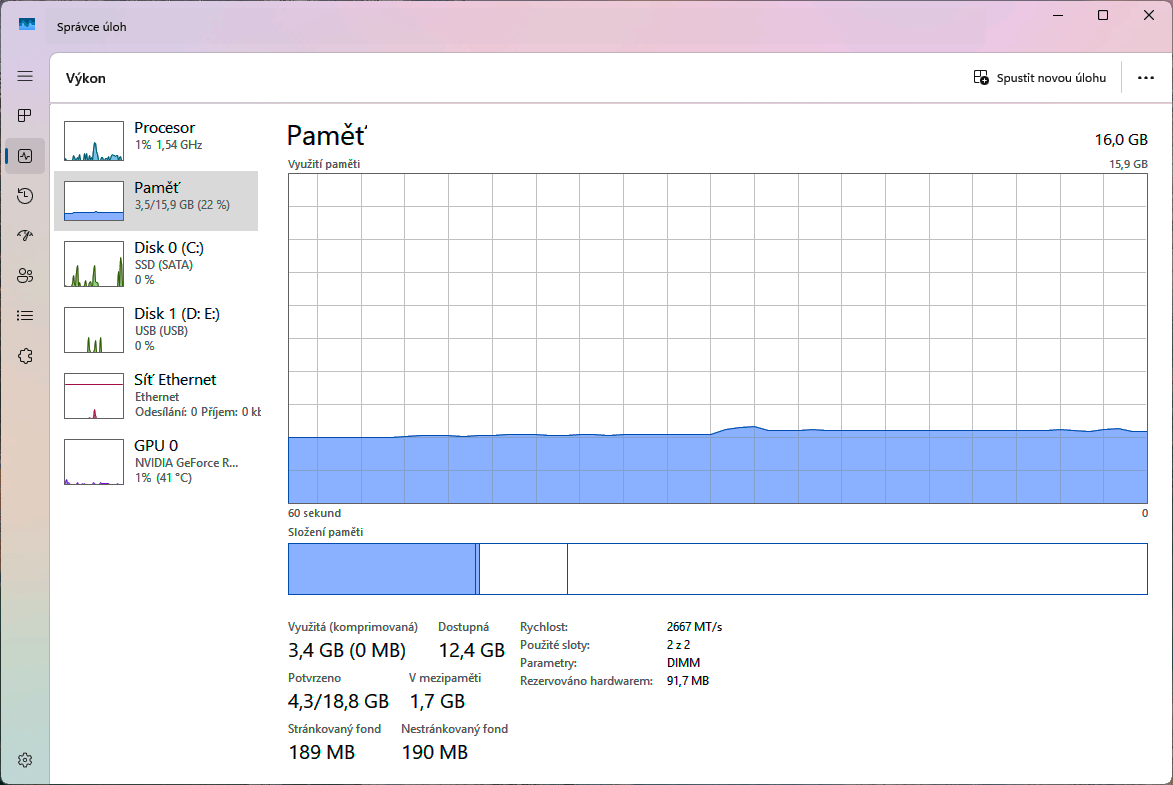
Task: Open the Services view in sidebar
Action: (24, 355)
